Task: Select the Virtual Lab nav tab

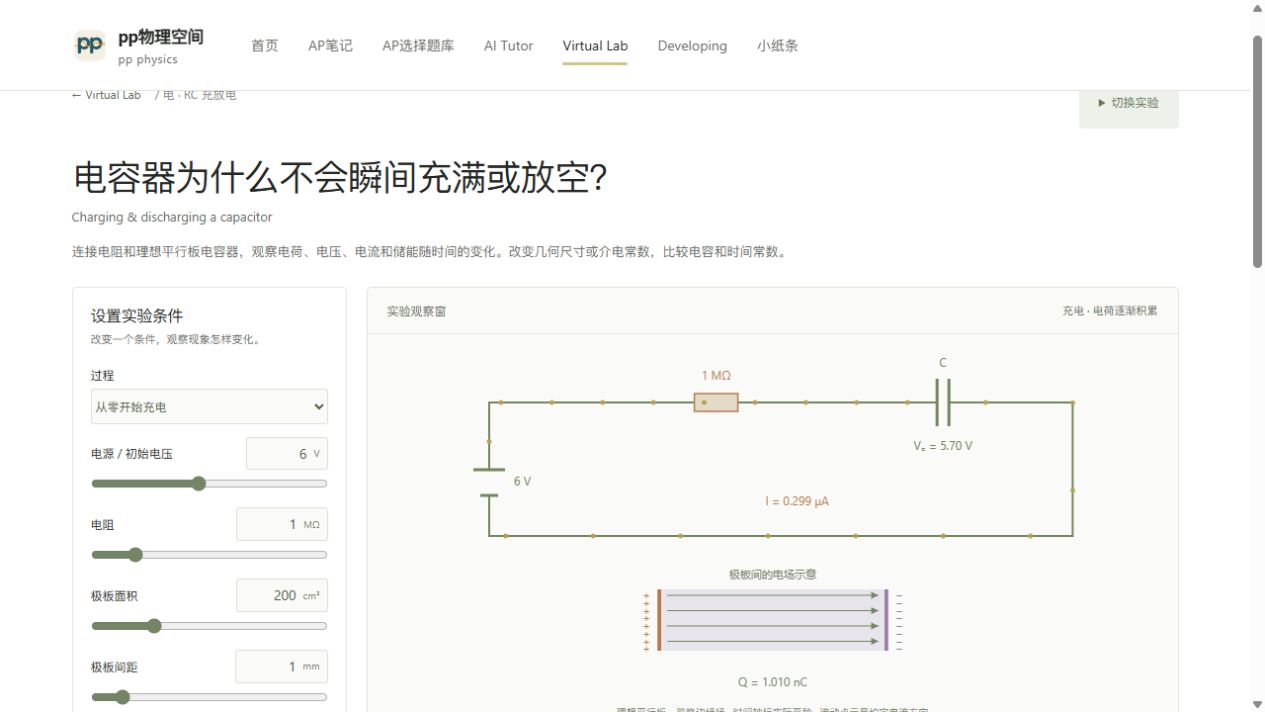Action: click(595, 46)
